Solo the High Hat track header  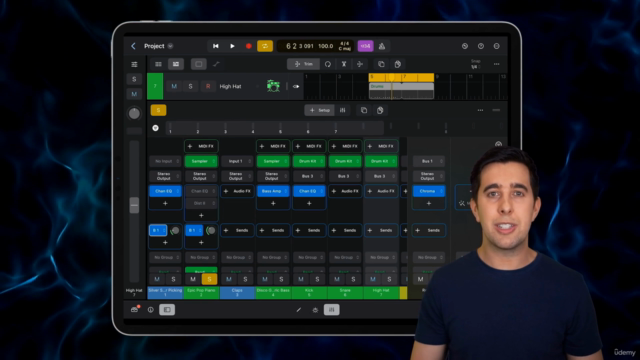pyautogui.click(x=190, y=86)
